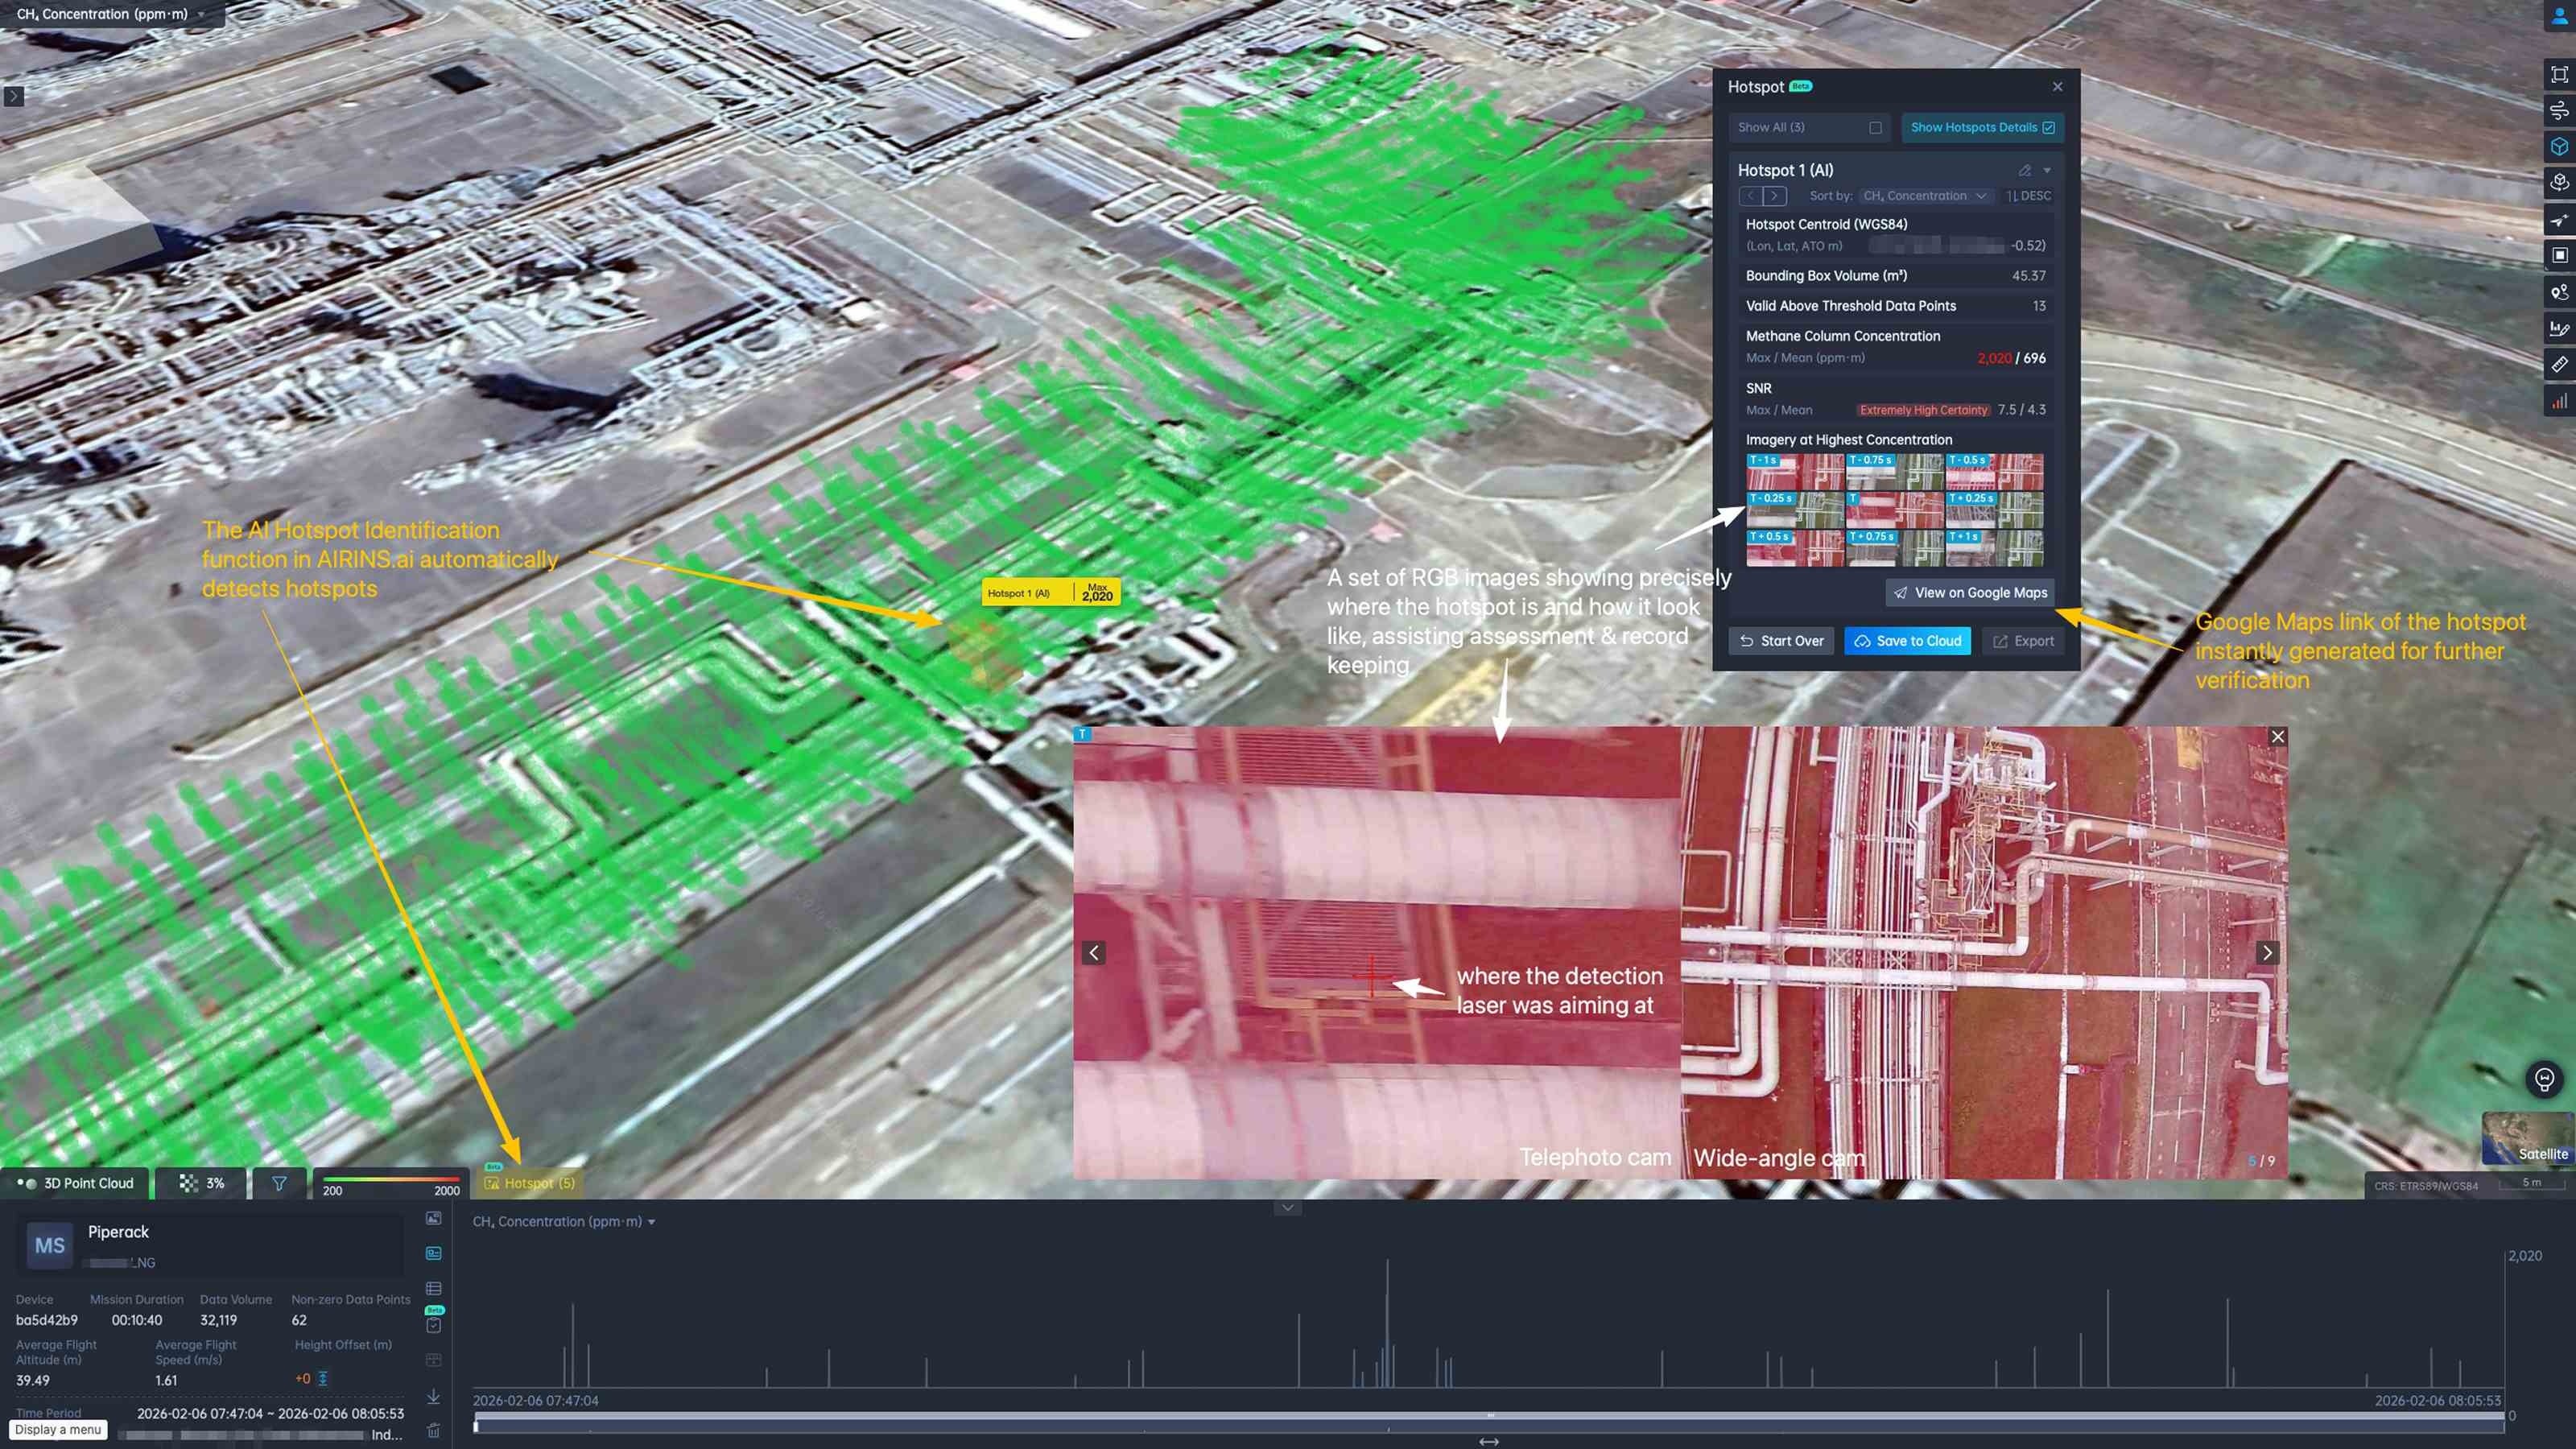Click the funnel filter icon
2576x1449 pixels.
279,1183
